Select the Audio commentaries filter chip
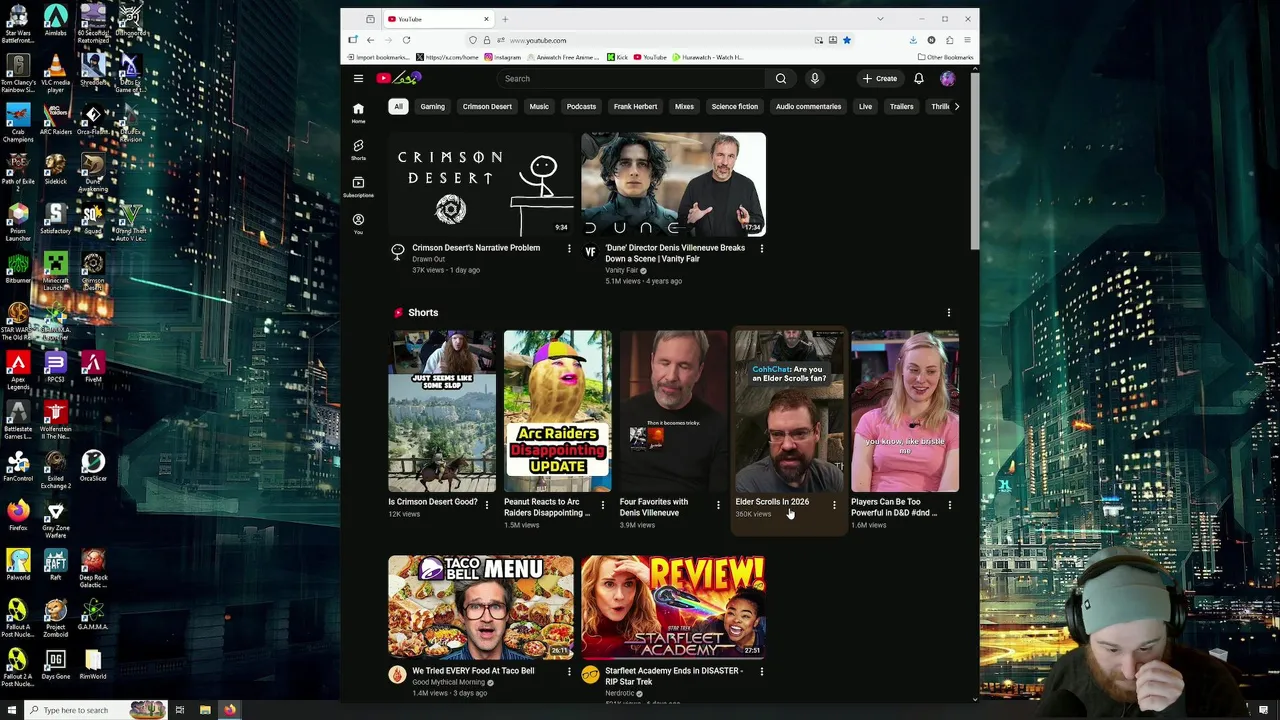Screen dimensions: 1280x720 pos(808,106)
